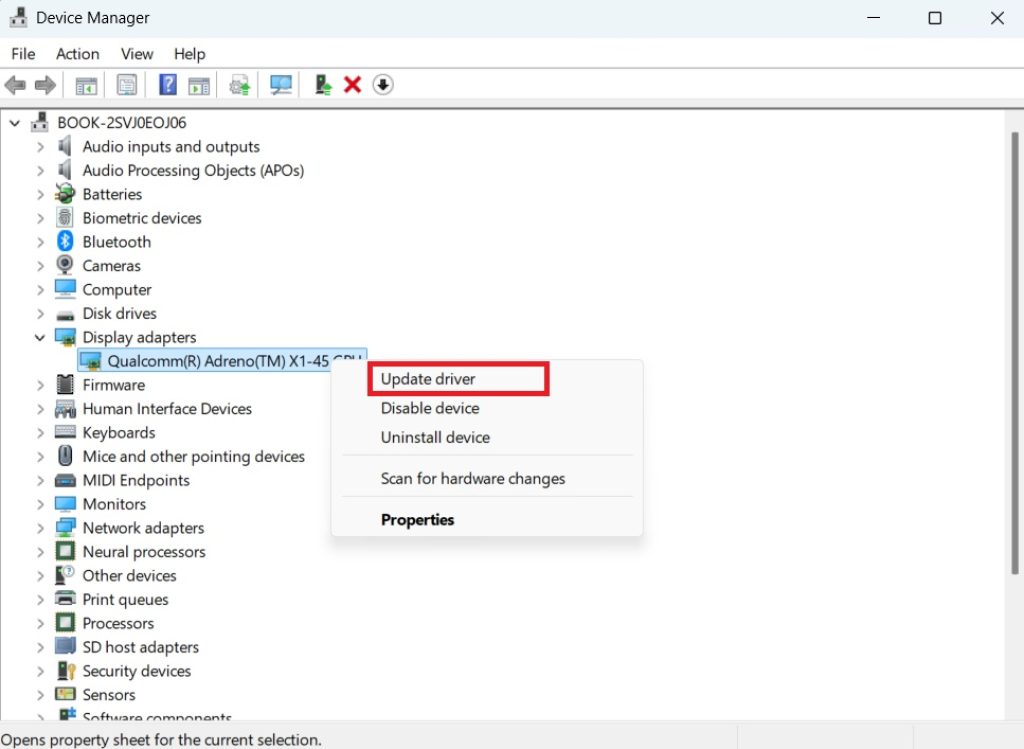Click the Firmware chip icon
The width and height of the screenshot is (1024, 749).
point(65,385)
